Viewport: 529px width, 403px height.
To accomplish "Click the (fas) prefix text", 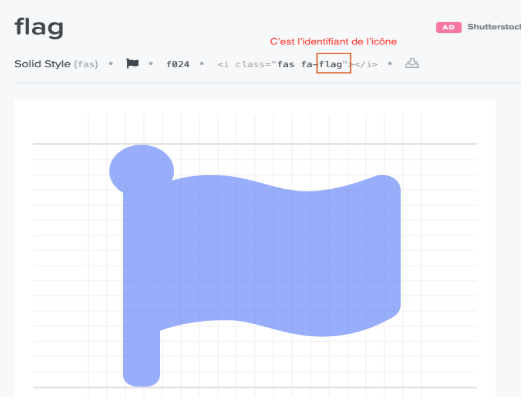I will click(87, 65).
